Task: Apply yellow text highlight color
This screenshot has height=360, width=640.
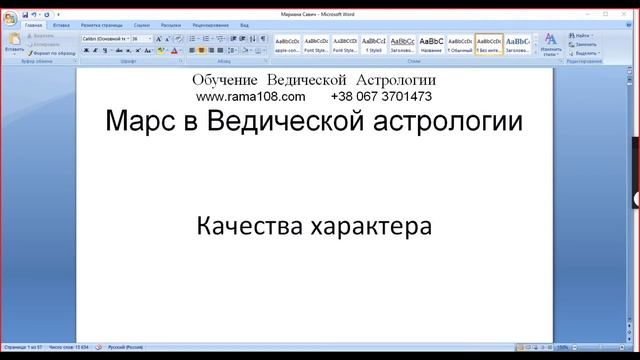Action: [160, 51]
